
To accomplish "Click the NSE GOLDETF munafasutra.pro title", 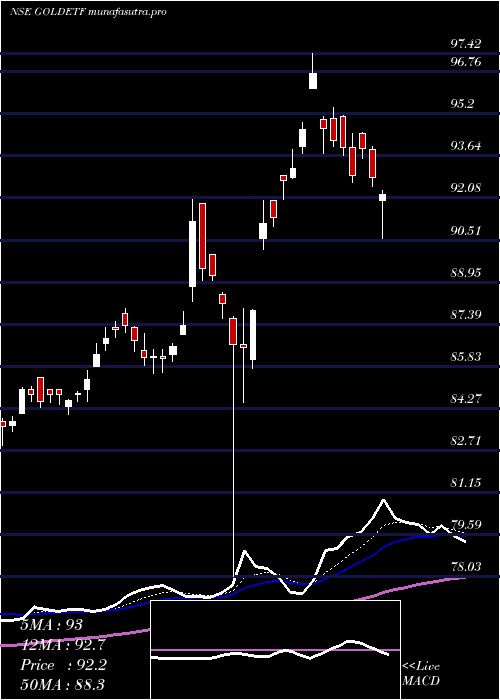I will (x=88, y=12).
